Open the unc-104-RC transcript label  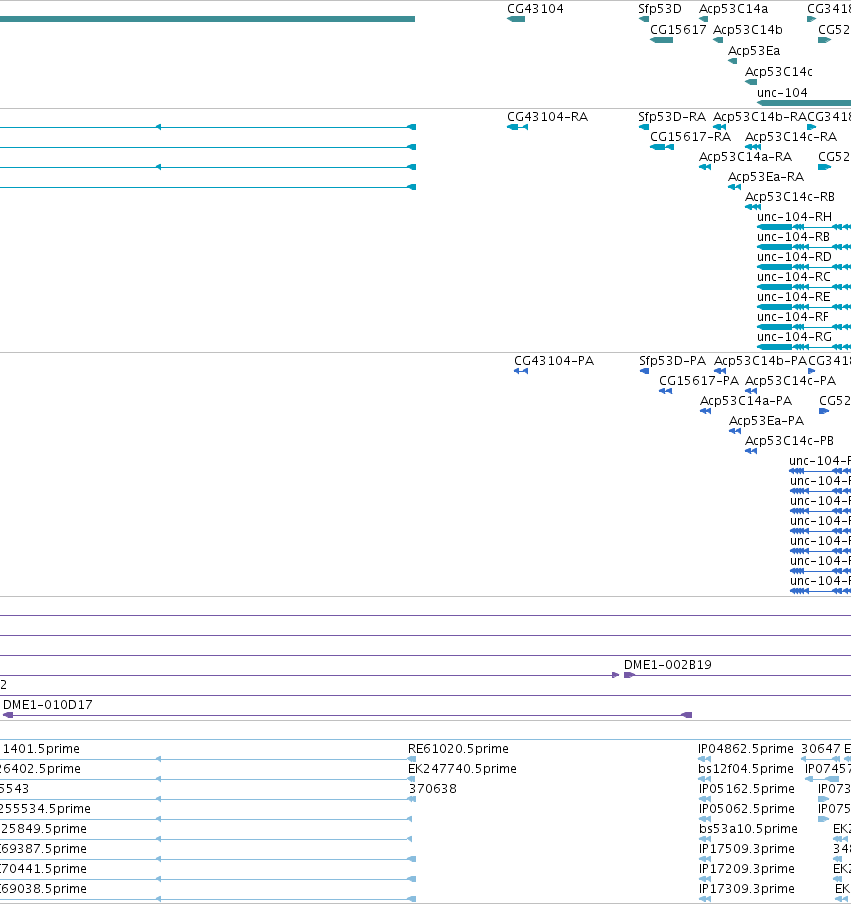pos(794,277)
